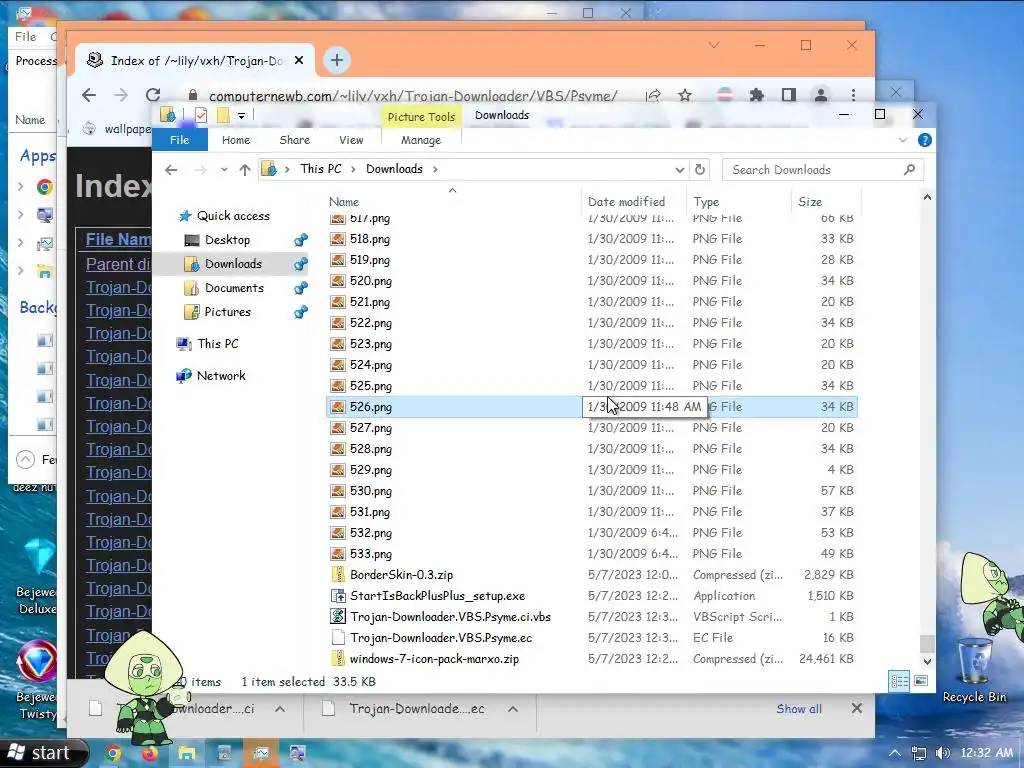Image resolution: width=1024 pixels, height=768 pixels.
Task: Create new folder from quick access toolbar
Action: (x=223, y=116)
